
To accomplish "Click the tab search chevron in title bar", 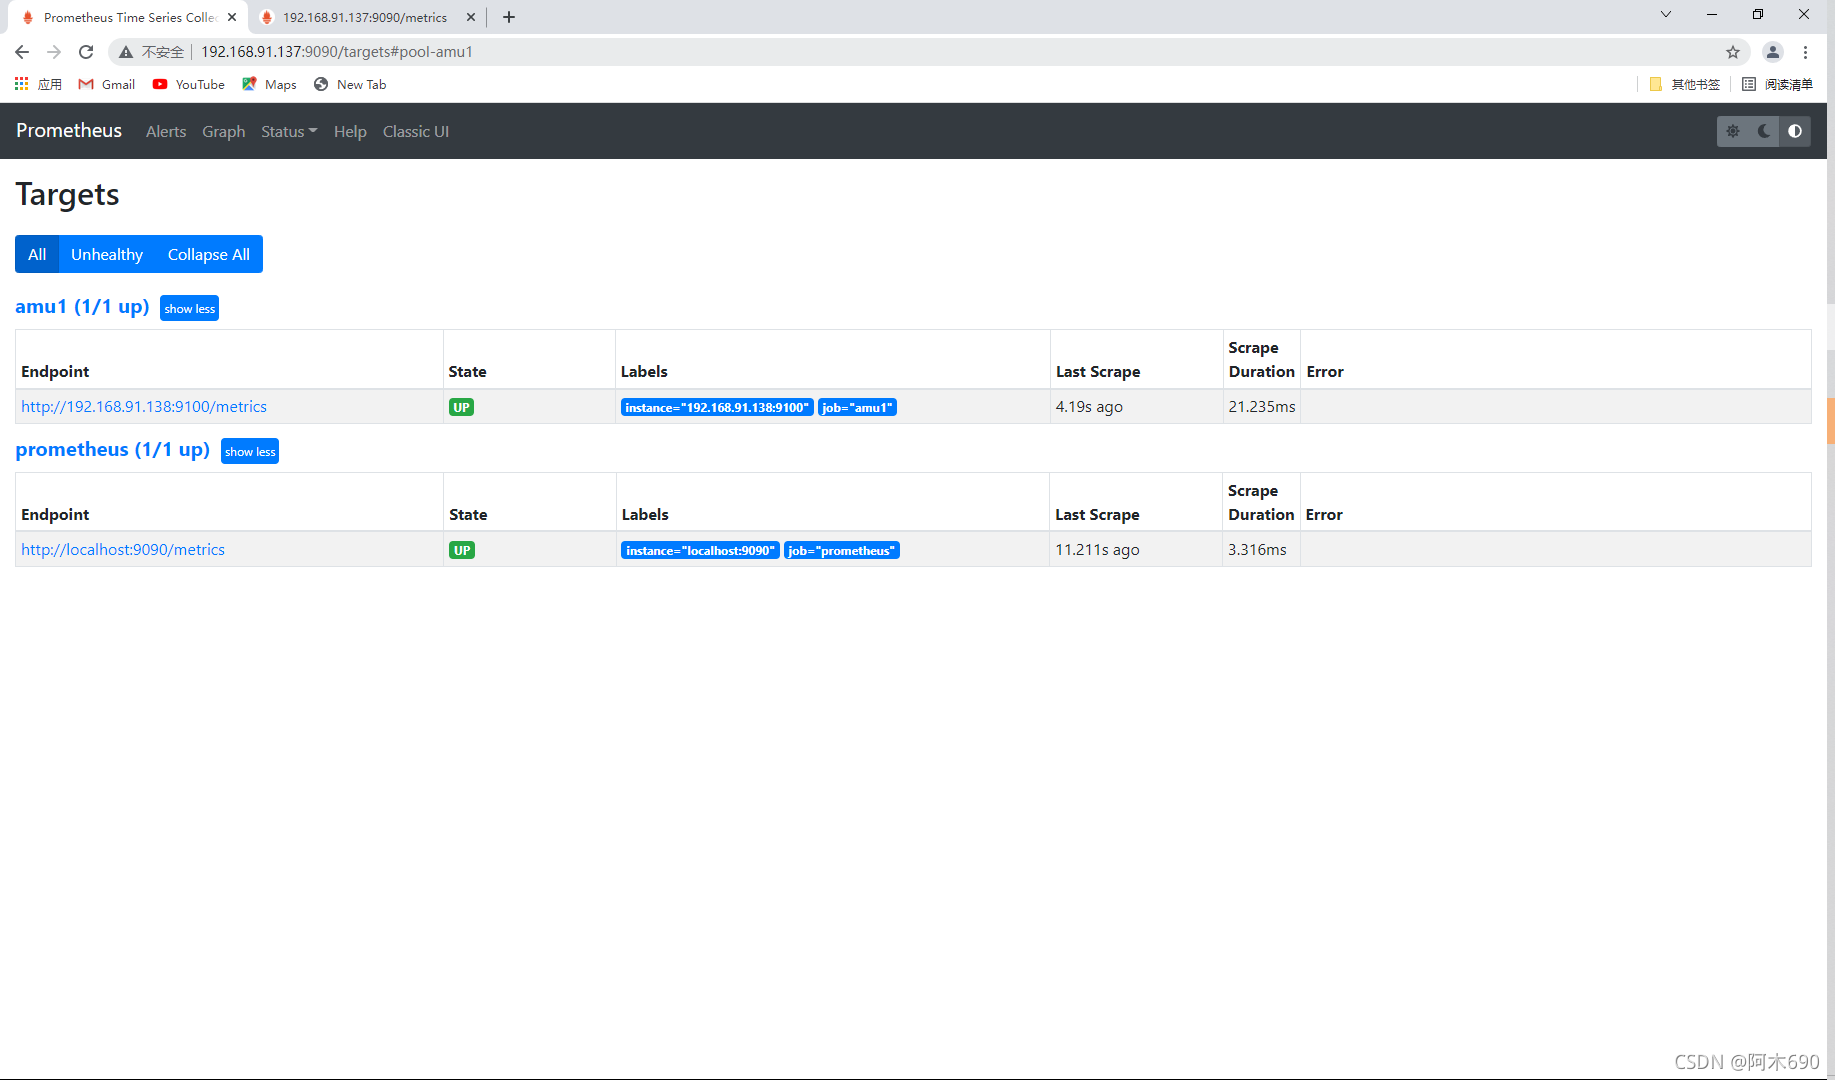I will click(1666, 14).
